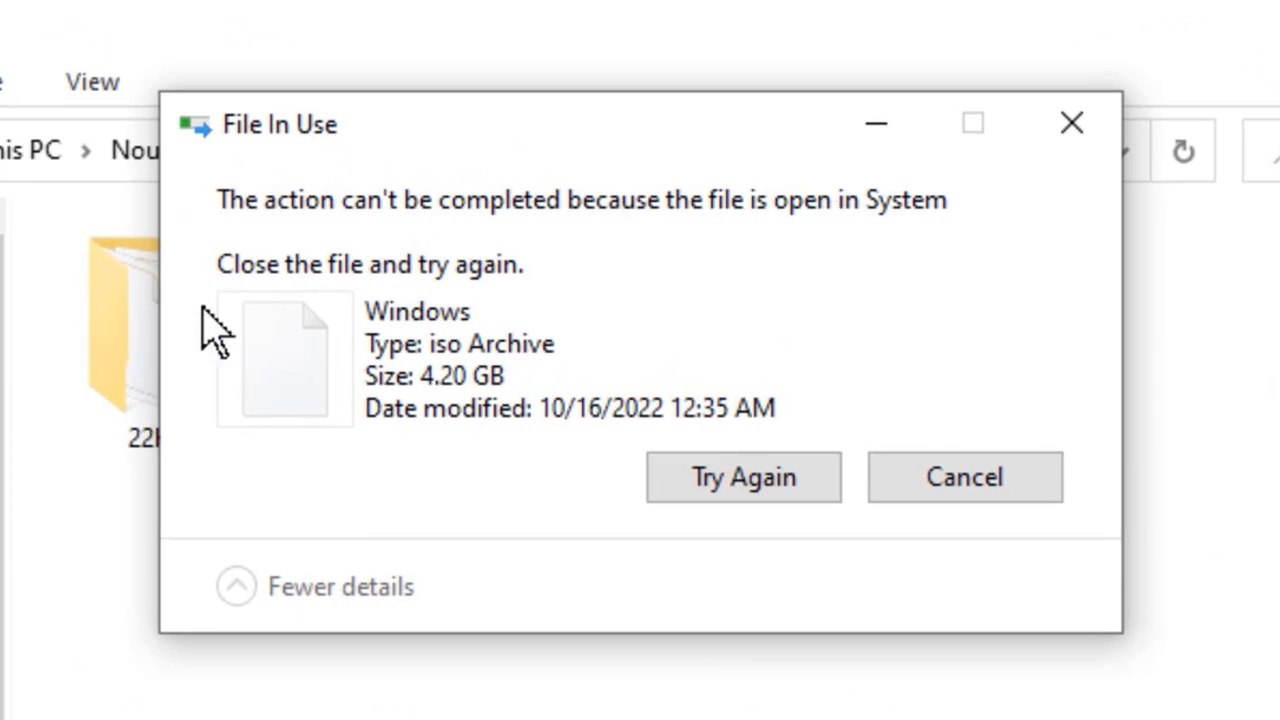This screenshot has height=720, width=1280.
Task: Cancel the file operation
Action: point(965,477)
